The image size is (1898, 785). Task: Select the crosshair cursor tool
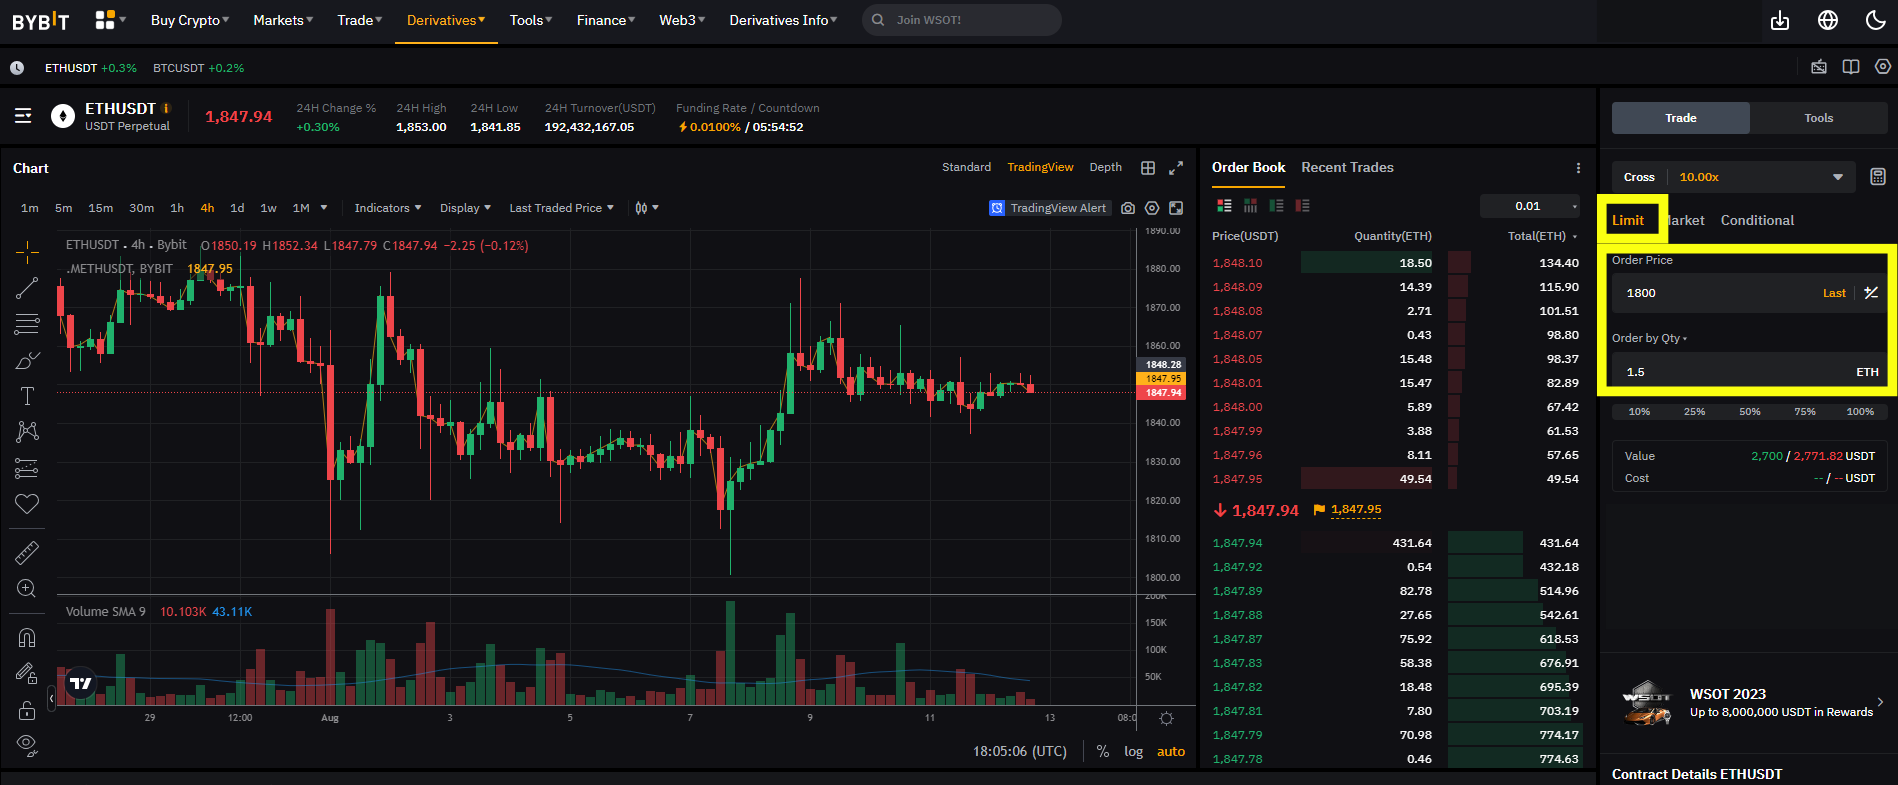pyautogui.click(x=27, y=251)
